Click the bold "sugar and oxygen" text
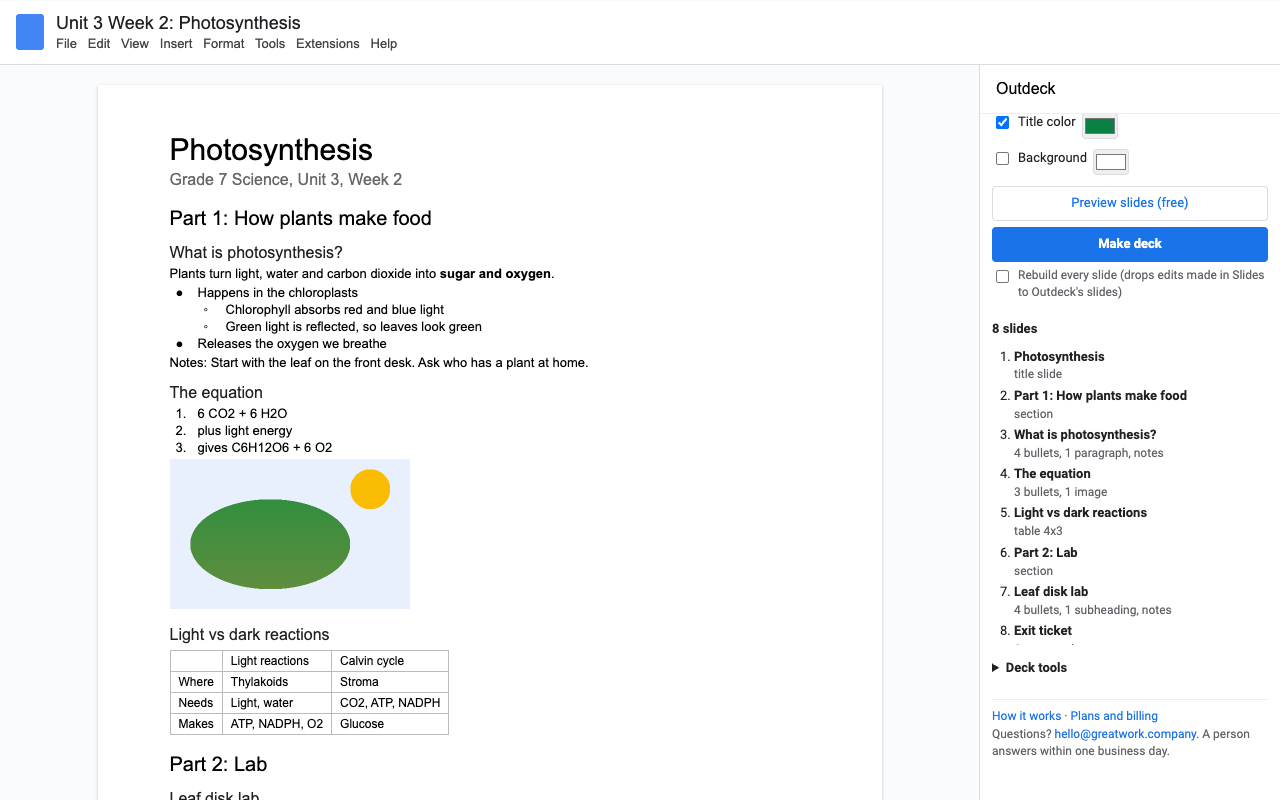This screenshot has width=1280, height=800. (495, 274)
